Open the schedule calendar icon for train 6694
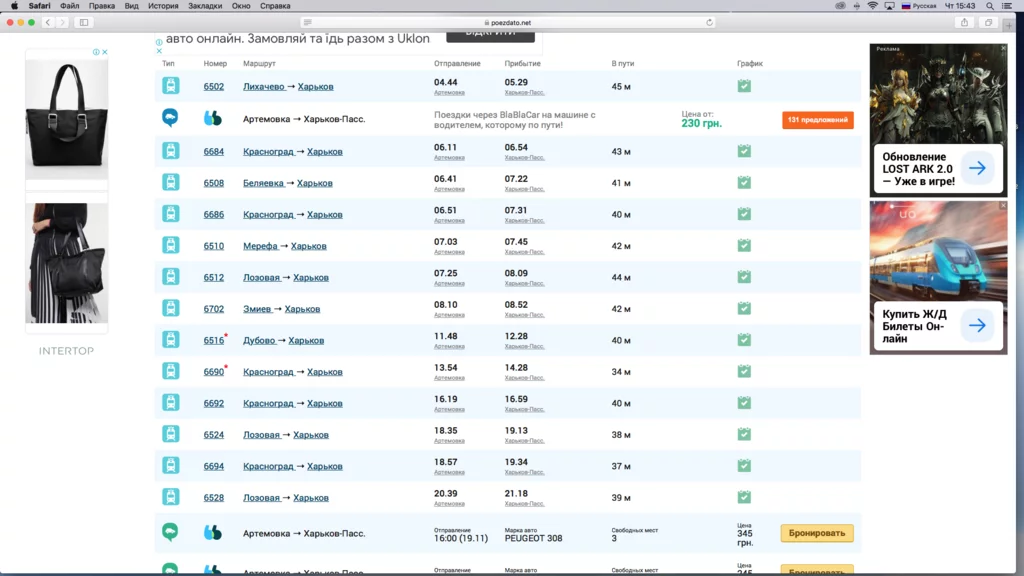 [744, 466]
